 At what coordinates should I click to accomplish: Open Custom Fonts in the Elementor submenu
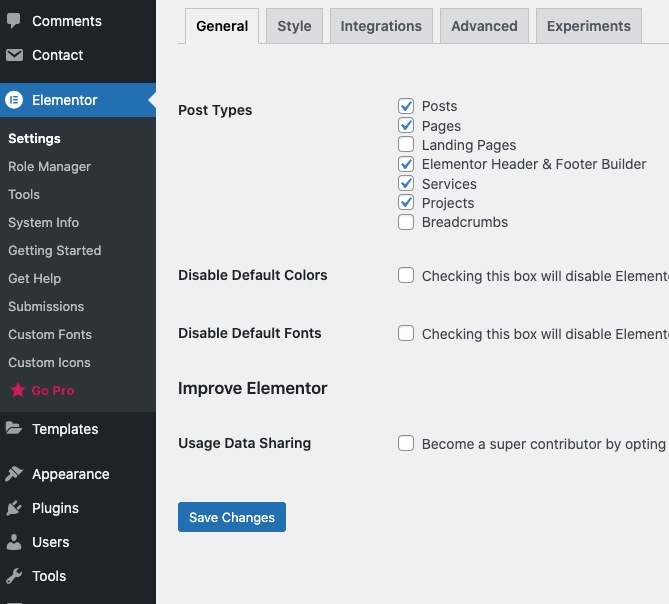tap(49, 335)
